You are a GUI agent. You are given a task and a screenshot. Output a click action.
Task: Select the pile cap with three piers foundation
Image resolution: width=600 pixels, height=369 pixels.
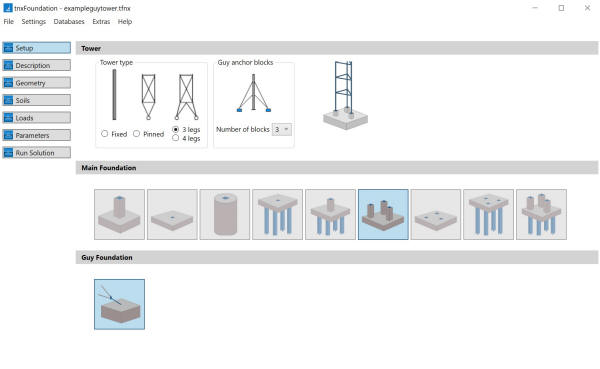point(541,214)
